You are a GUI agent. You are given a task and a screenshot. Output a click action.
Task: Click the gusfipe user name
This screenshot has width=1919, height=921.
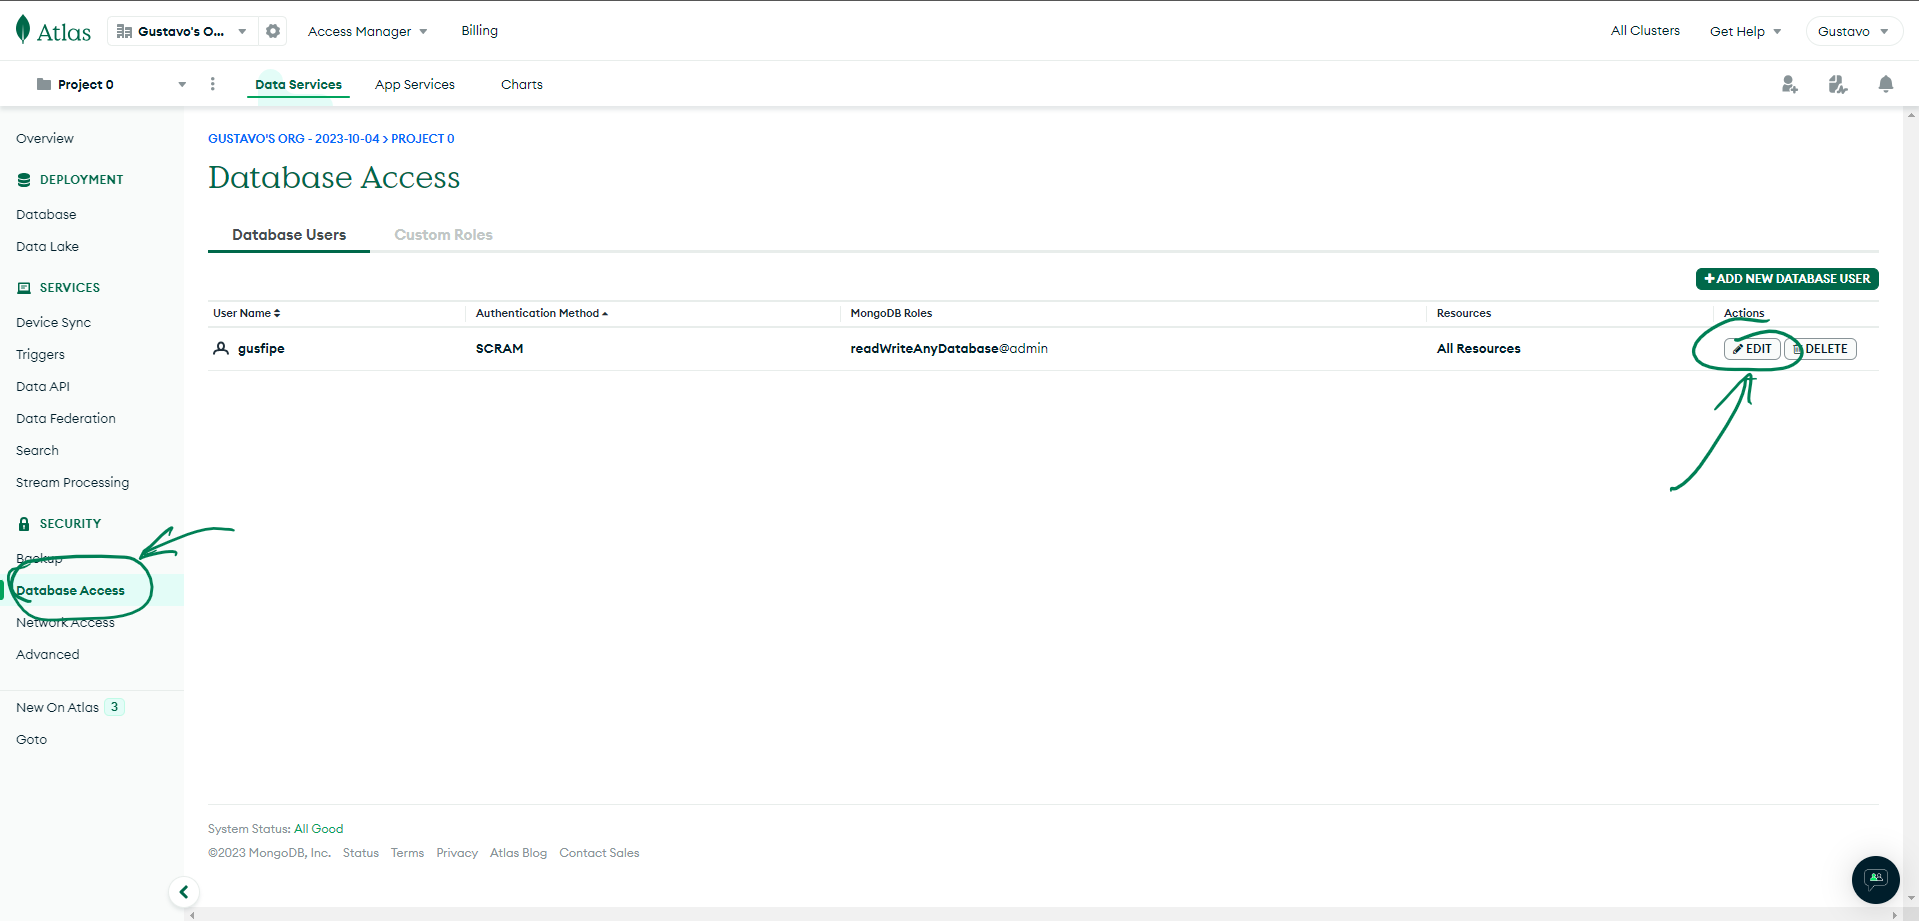[x=261, y=349]
